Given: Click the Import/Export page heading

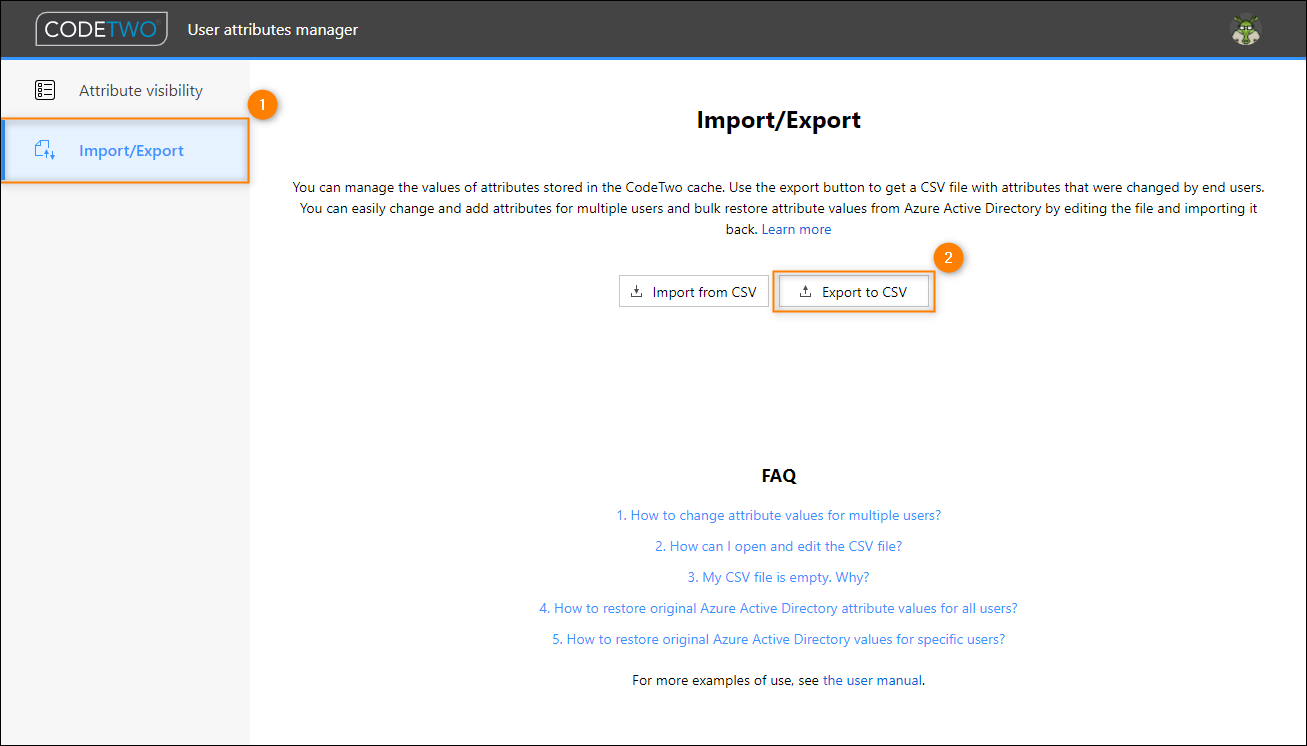Looking at the screenshot, I should pyautogui.click(x=779, y=120).
